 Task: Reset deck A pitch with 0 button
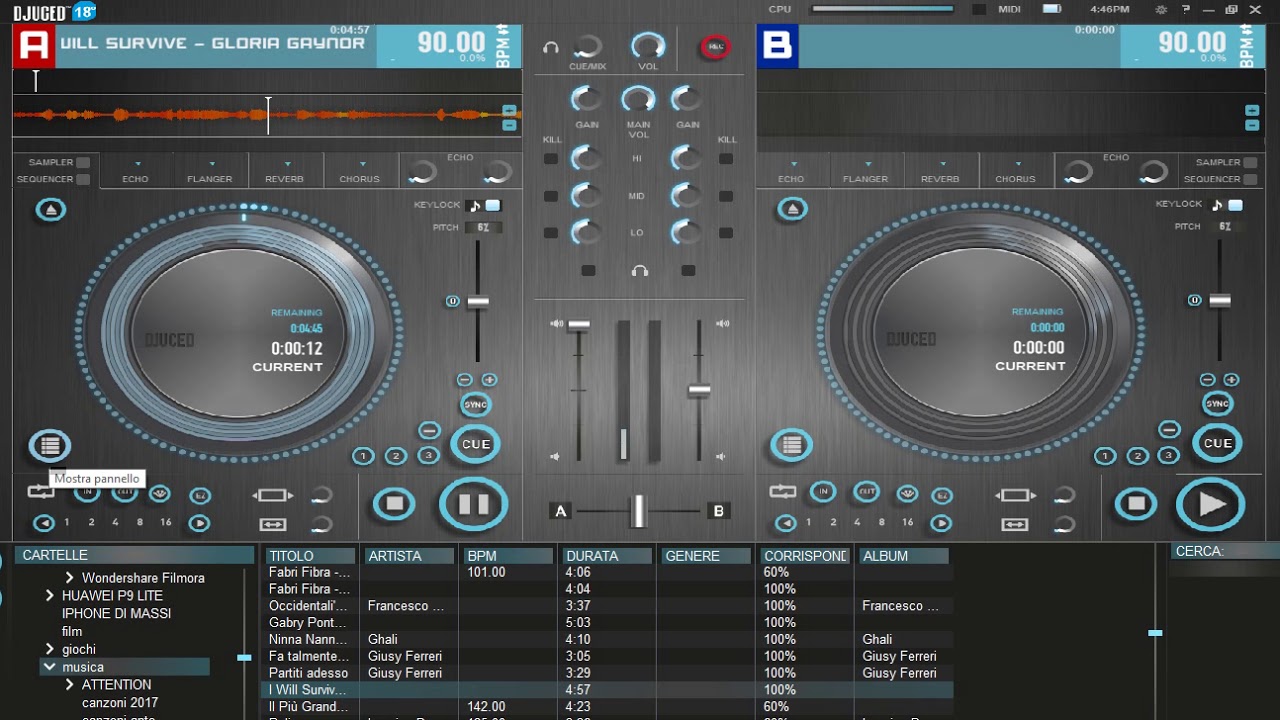pos(453,301)
